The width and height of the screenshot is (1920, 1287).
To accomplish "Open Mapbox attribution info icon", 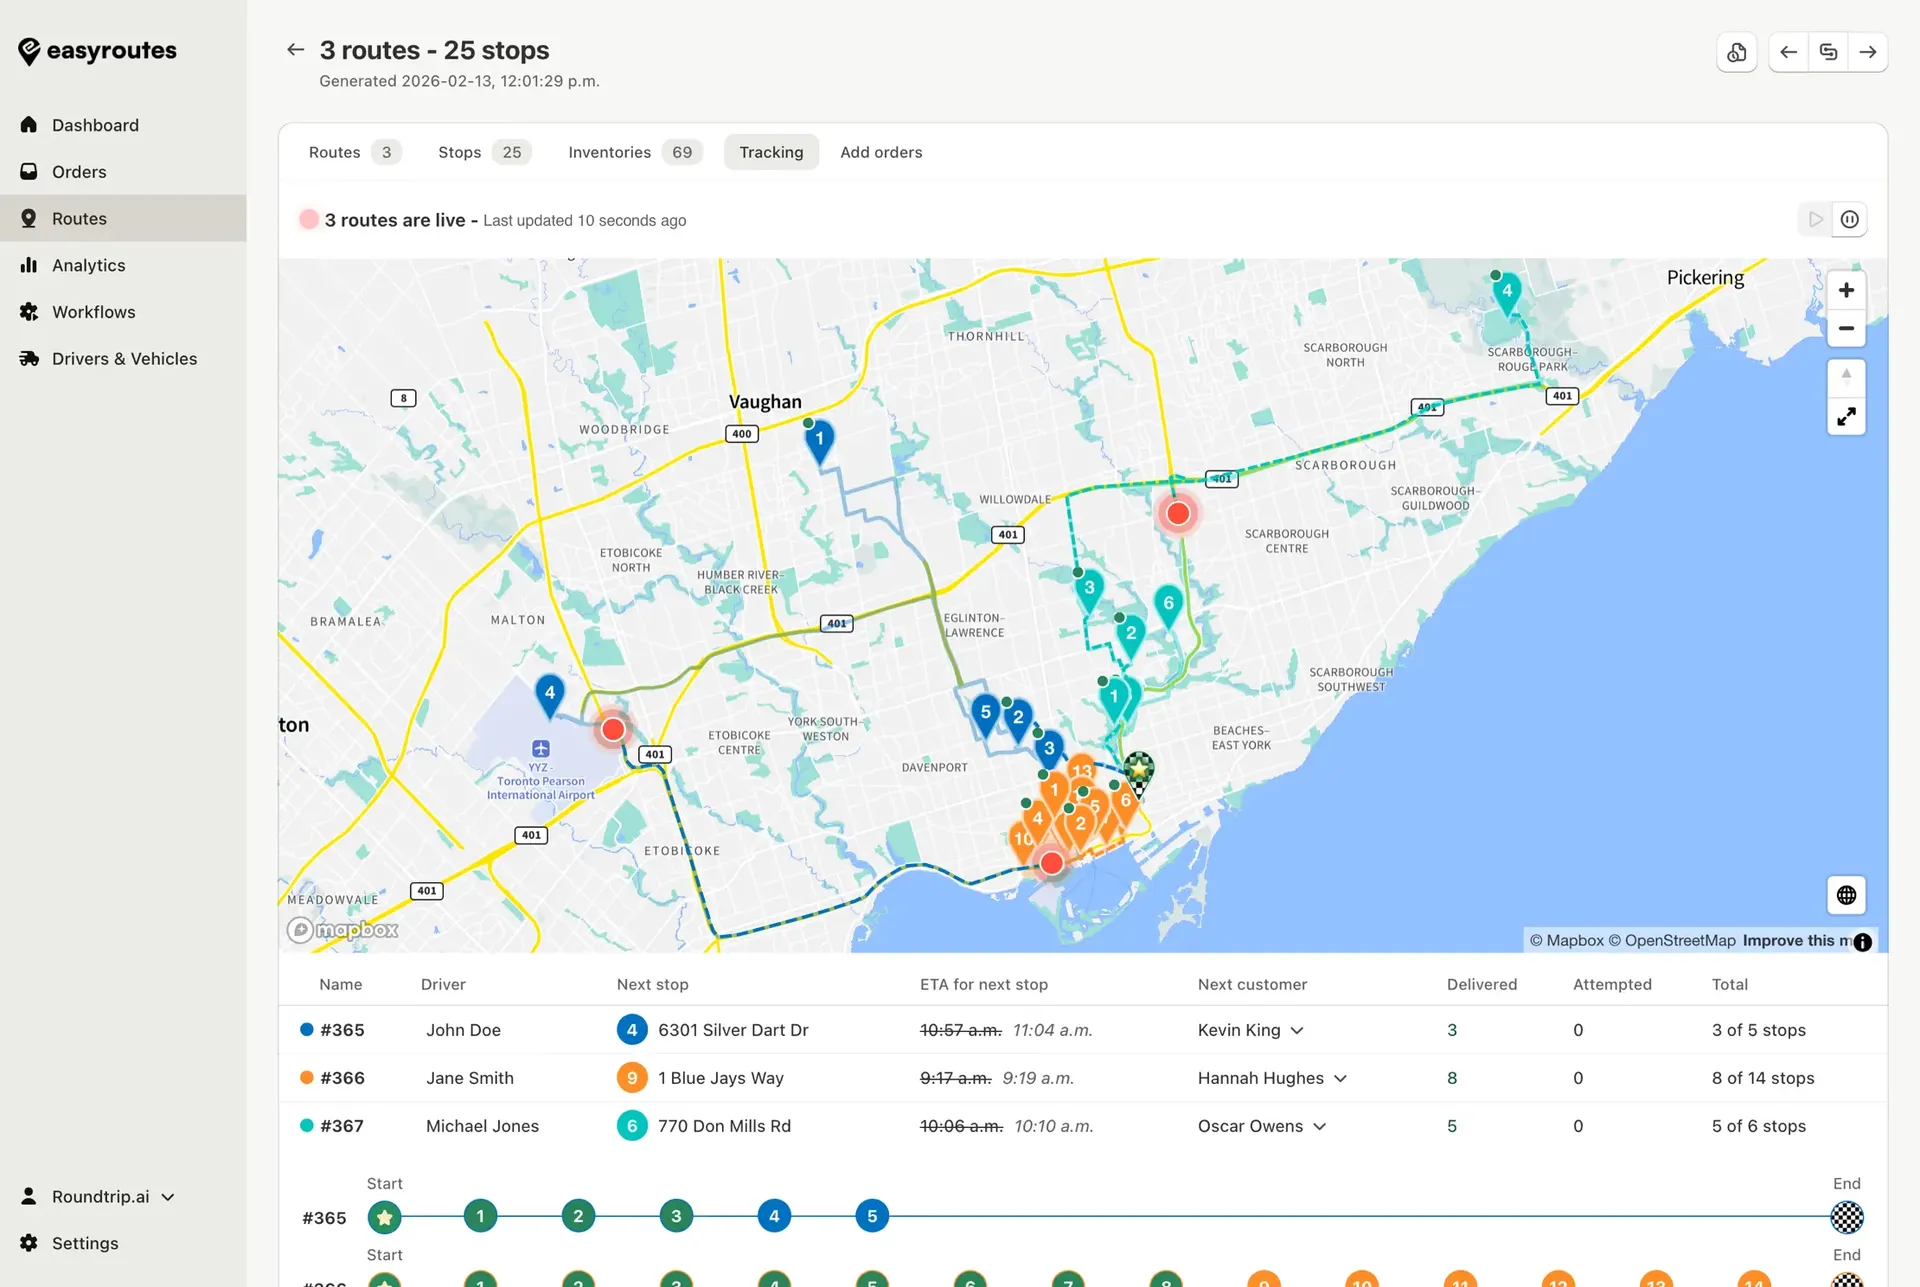I will 1862,941.
